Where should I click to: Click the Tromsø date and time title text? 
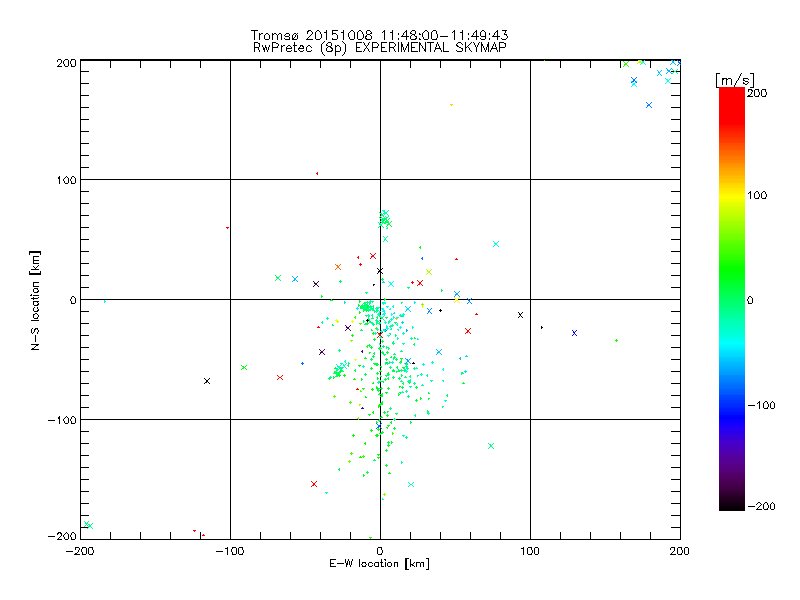coord(380,35)
